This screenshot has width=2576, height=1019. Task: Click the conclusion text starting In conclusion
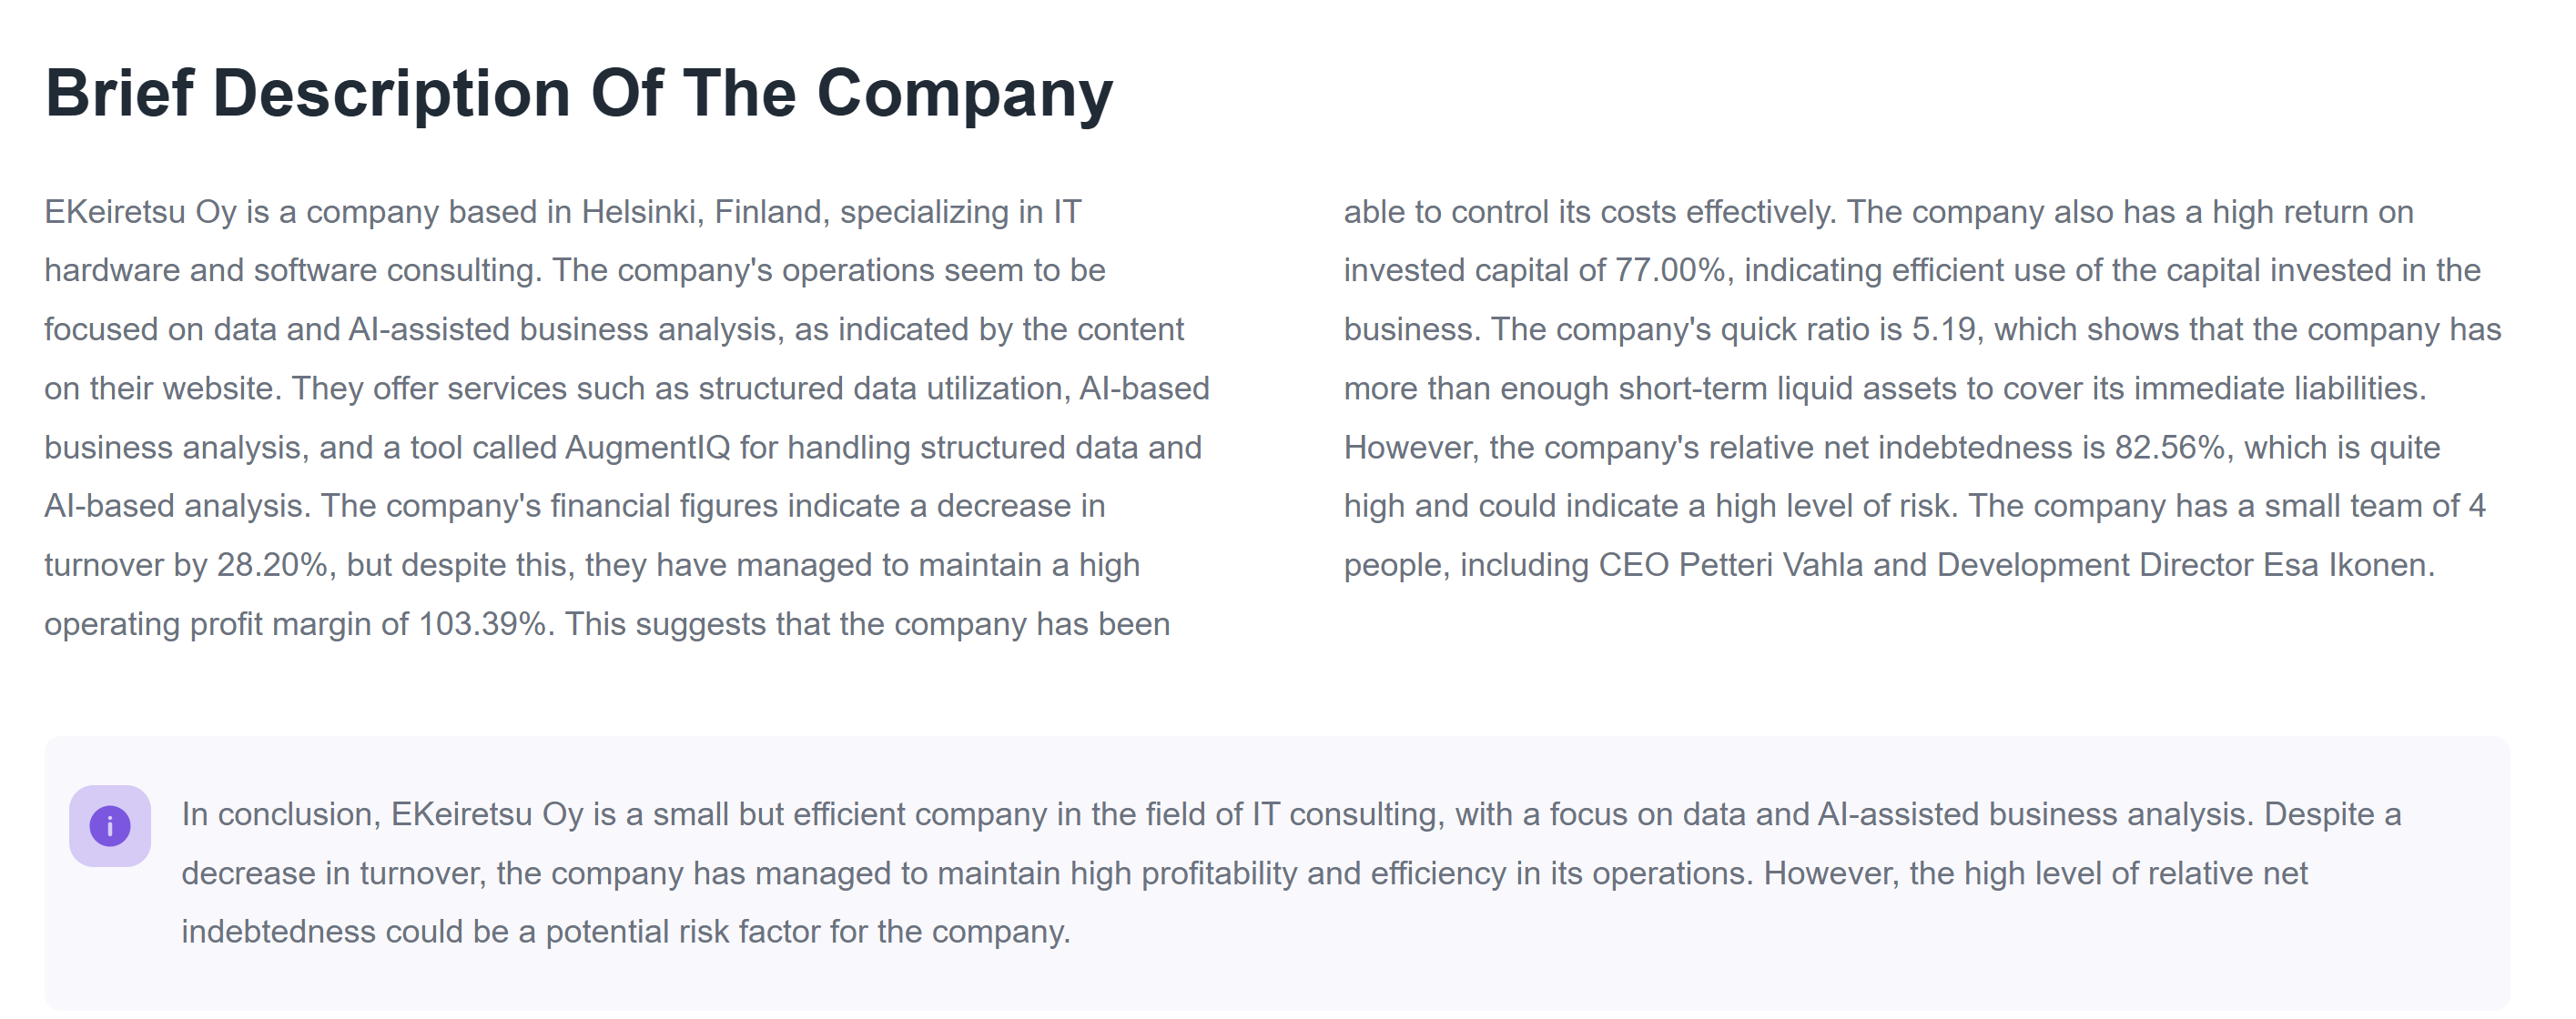pos(1291,872)
